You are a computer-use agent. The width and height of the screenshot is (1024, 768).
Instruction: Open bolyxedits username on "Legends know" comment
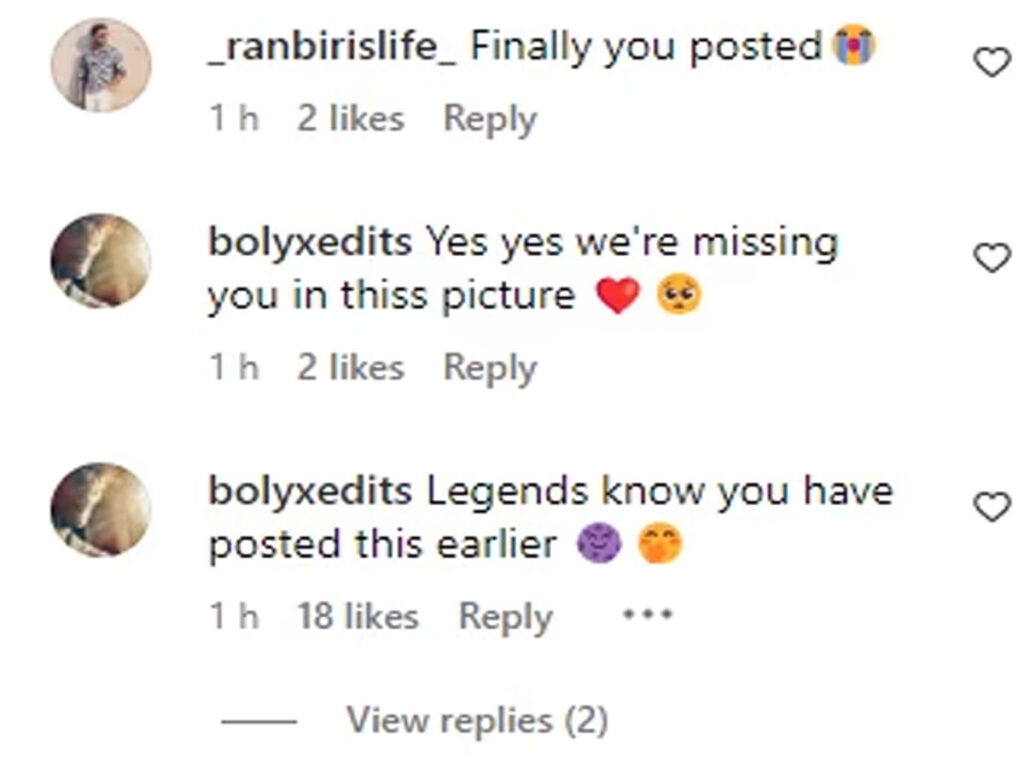(x=310, y=490)
